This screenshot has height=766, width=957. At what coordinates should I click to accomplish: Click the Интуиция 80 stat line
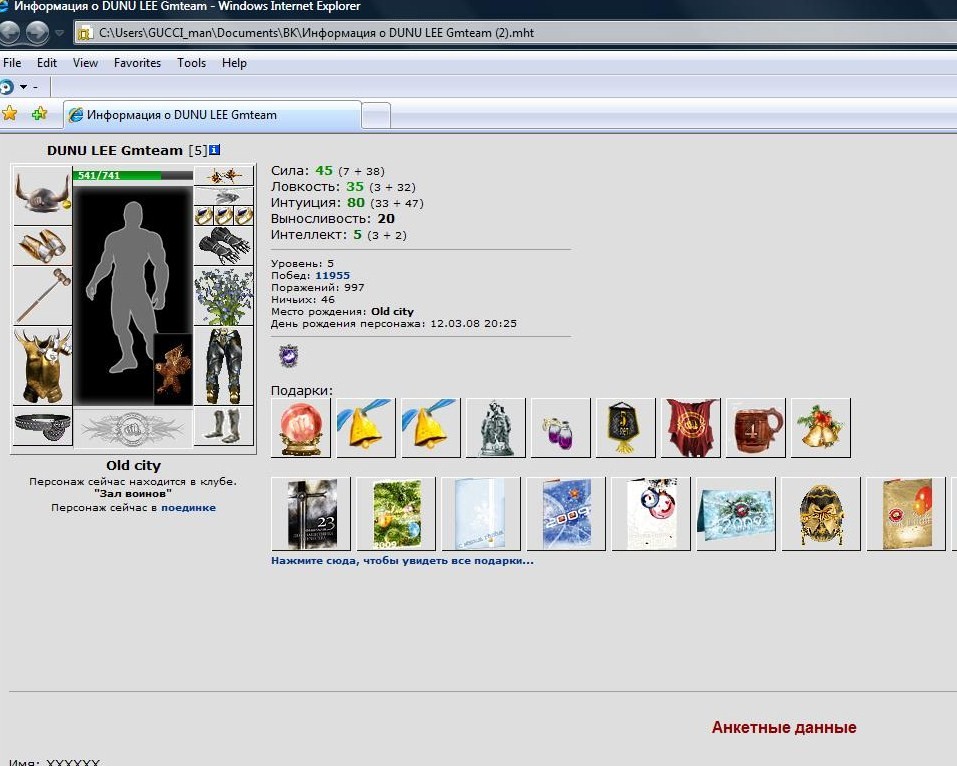347,203
